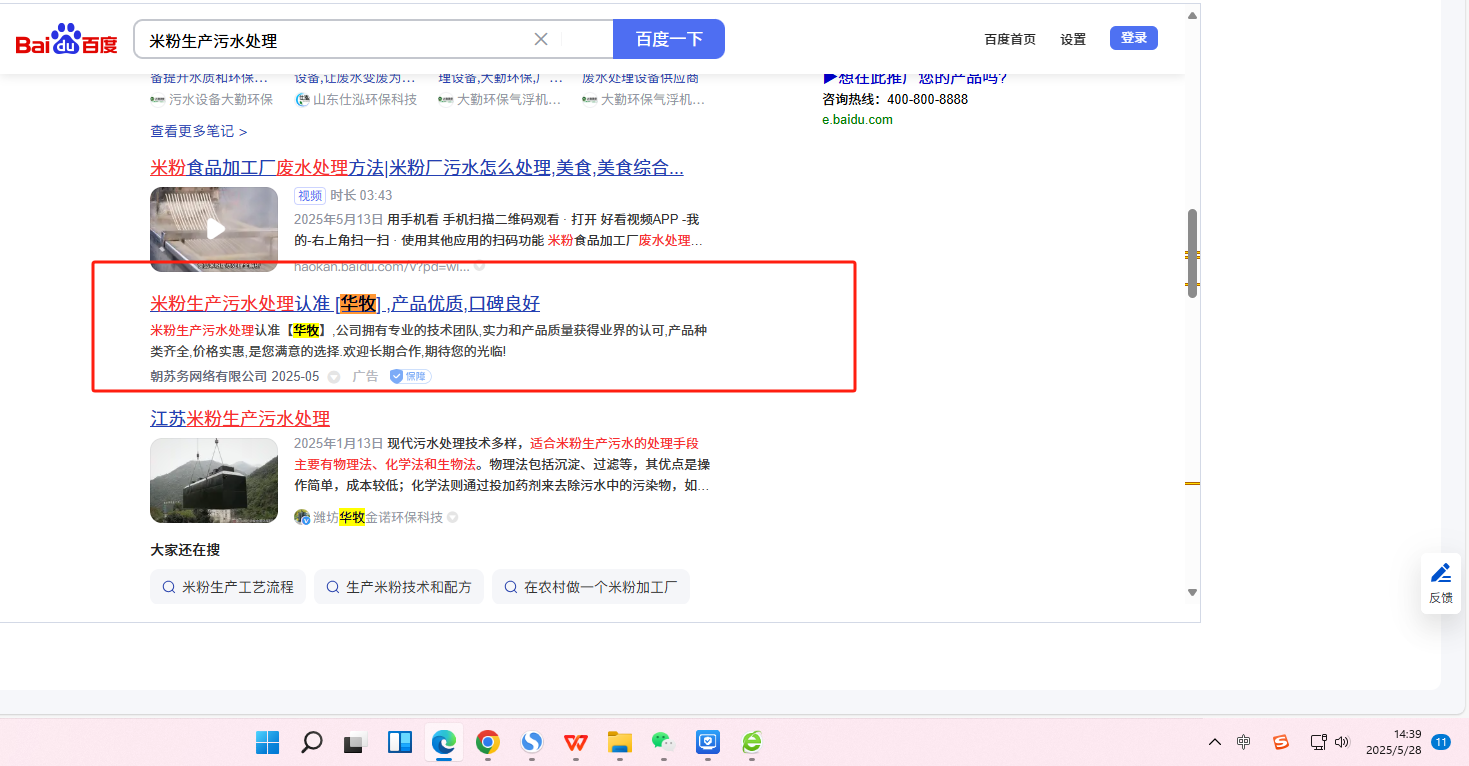Click the page's vertical scrollbar thumb
1469x766 pixels.
coord(1192,253)
